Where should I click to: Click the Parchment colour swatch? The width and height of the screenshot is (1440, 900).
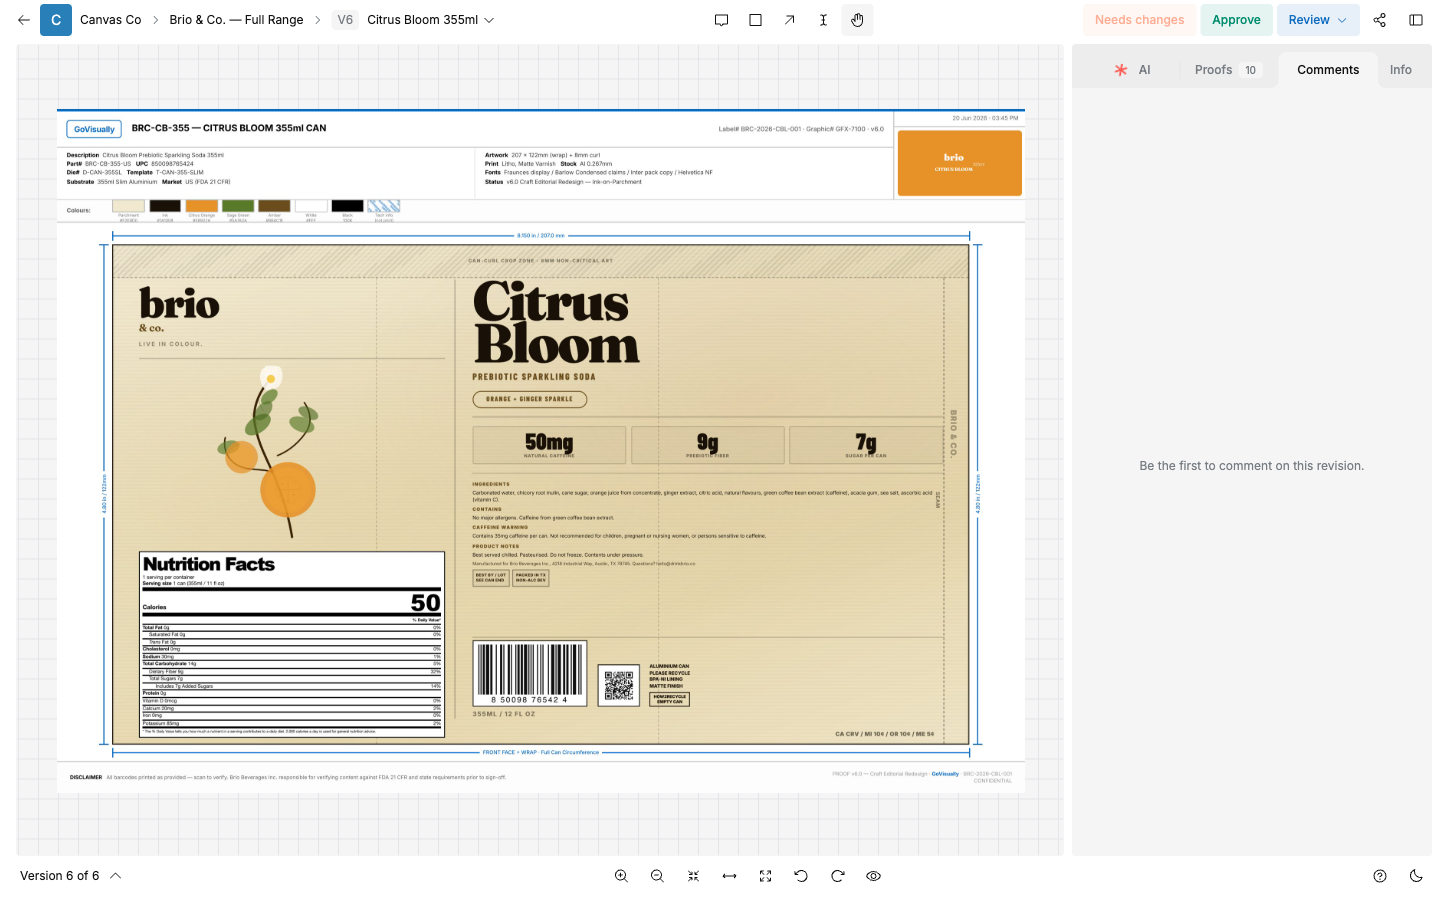[128, 206]
